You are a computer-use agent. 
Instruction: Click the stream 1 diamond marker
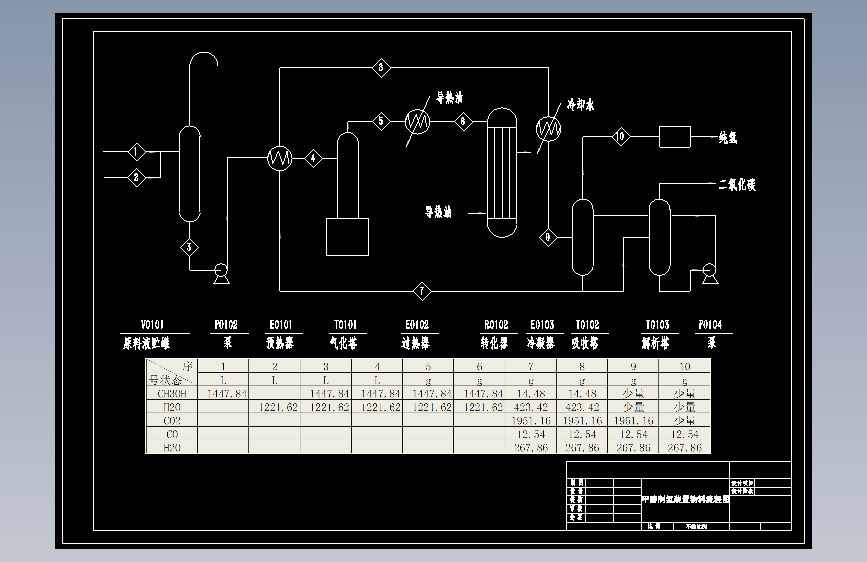[x=136, y=151]
